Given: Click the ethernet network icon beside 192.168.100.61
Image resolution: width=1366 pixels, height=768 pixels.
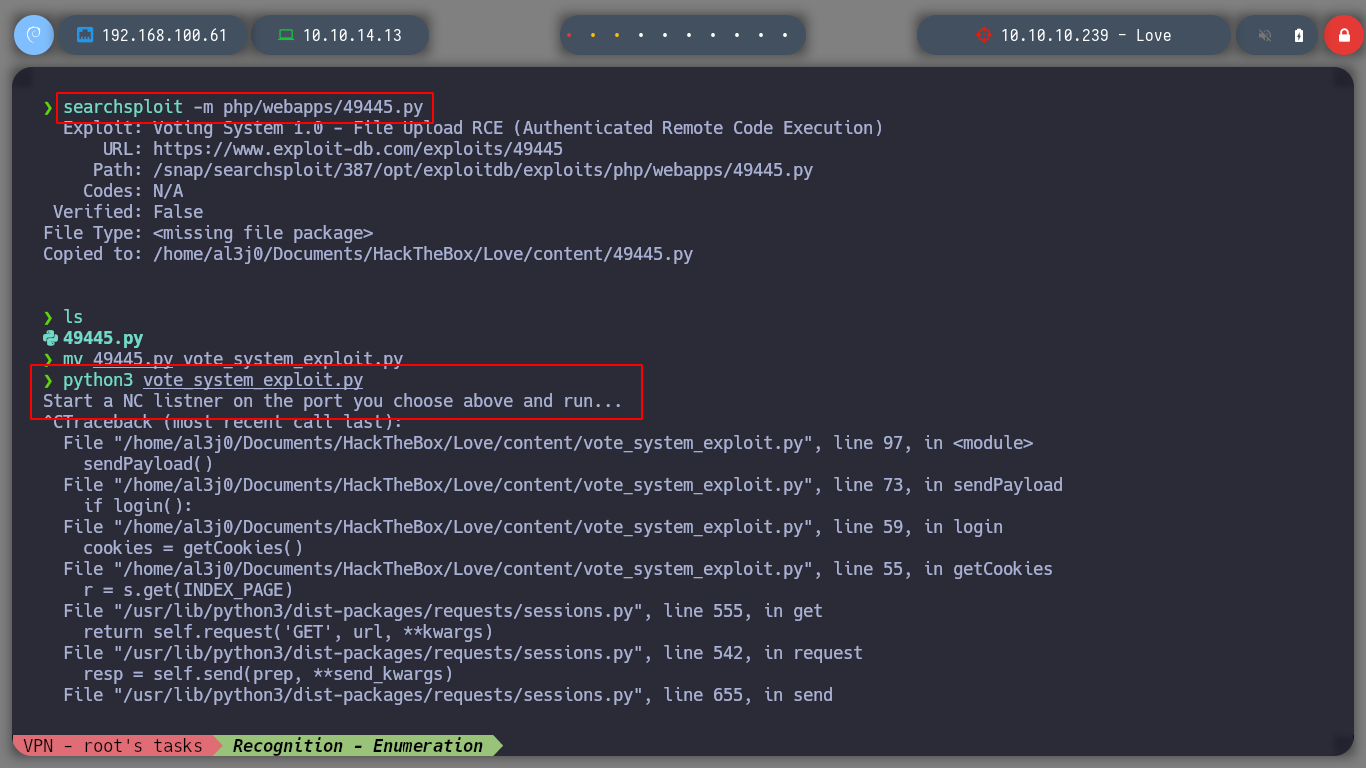Looking at the screenshot, I should coord(85,35).
